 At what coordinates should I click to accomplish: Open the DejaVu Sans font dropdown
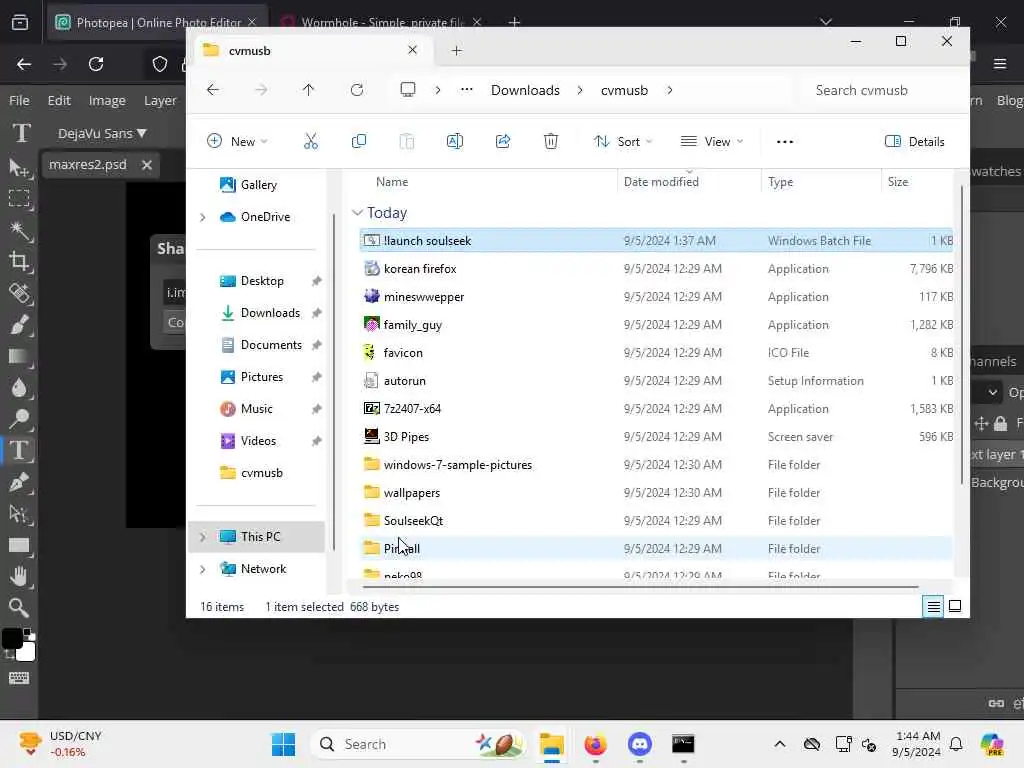[102, 133]
